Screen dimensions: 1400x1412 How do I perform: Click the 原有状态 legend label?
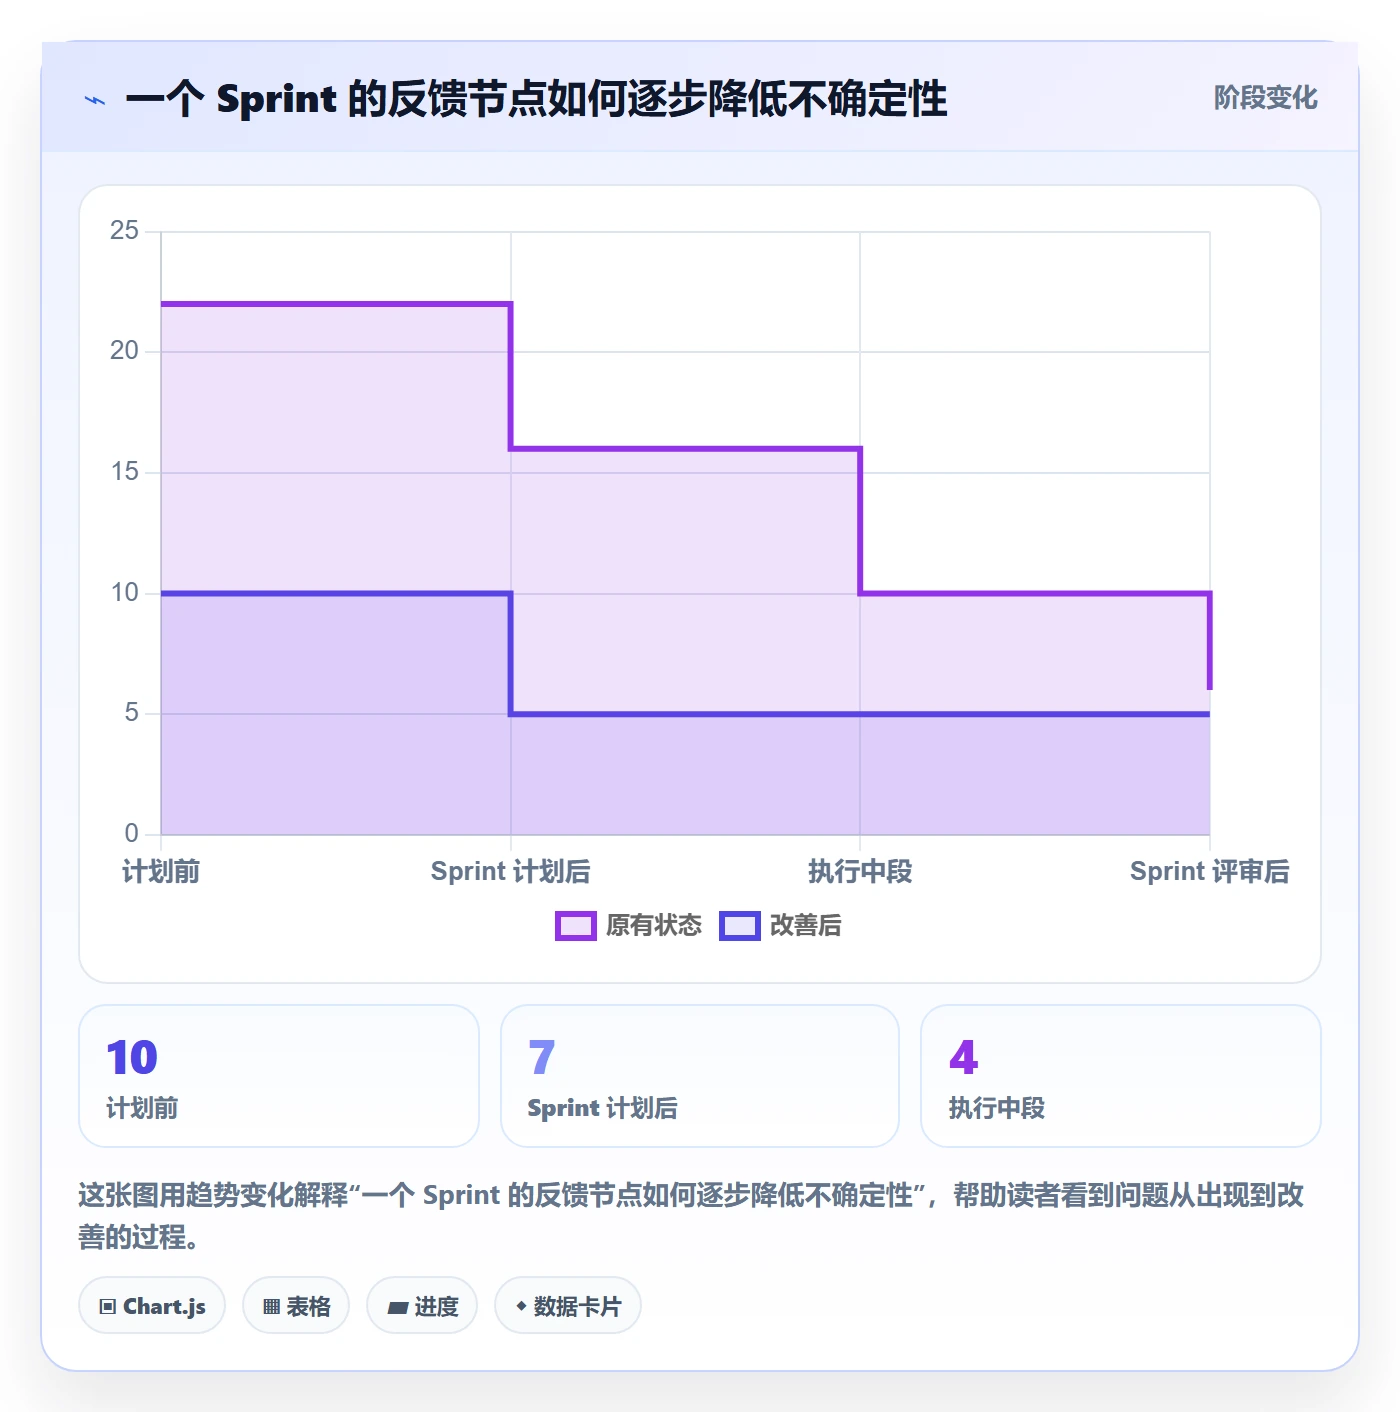click(654, 926)
